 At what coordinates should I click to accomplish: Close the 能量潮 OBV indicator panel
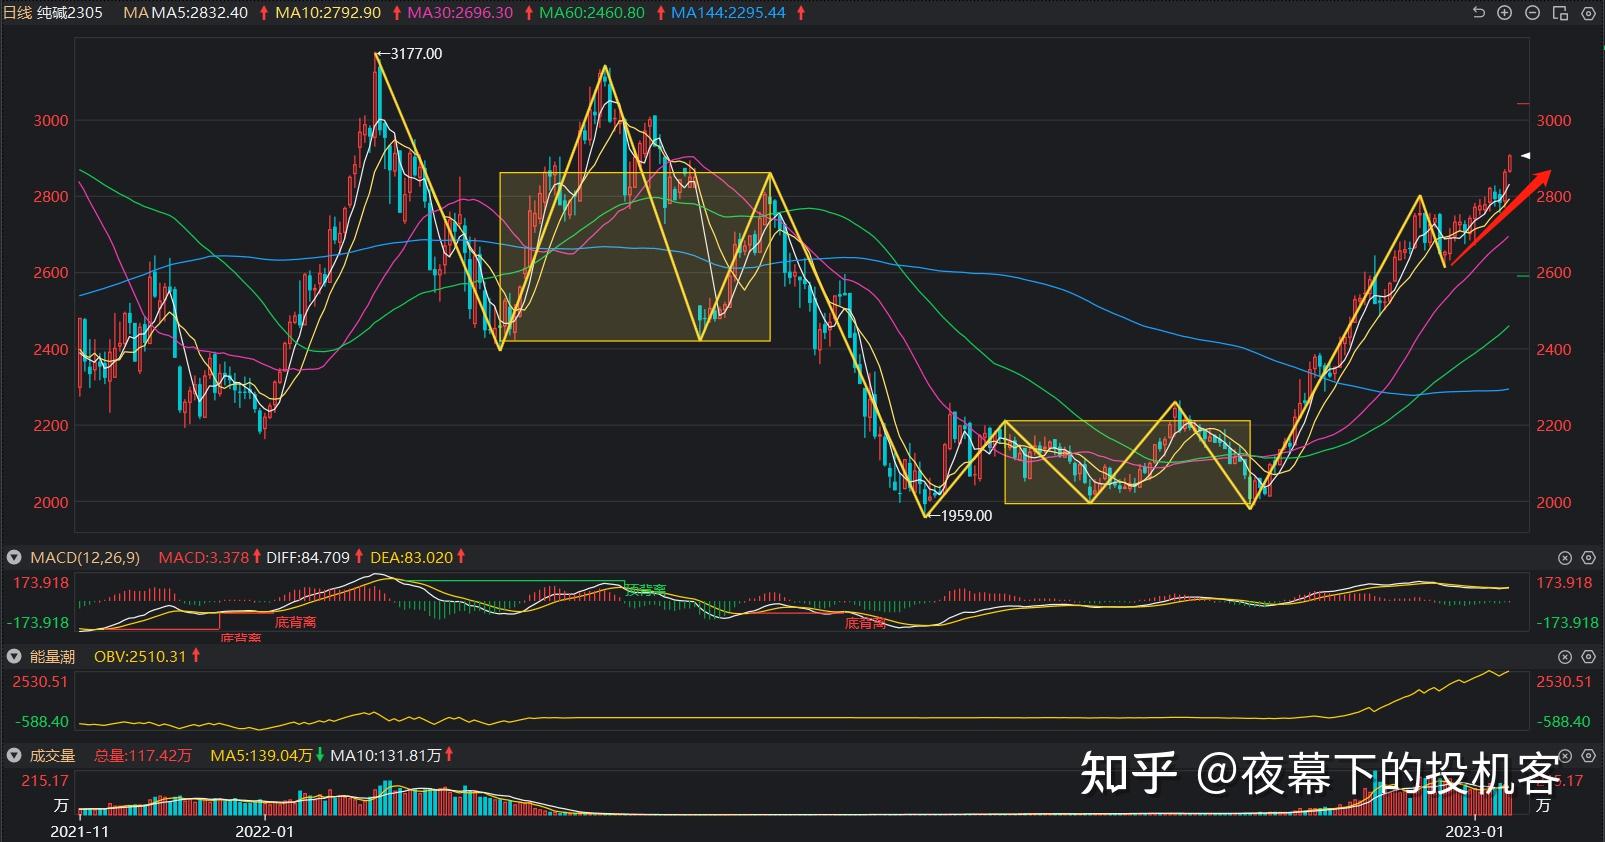click(x=1565, y=657)
